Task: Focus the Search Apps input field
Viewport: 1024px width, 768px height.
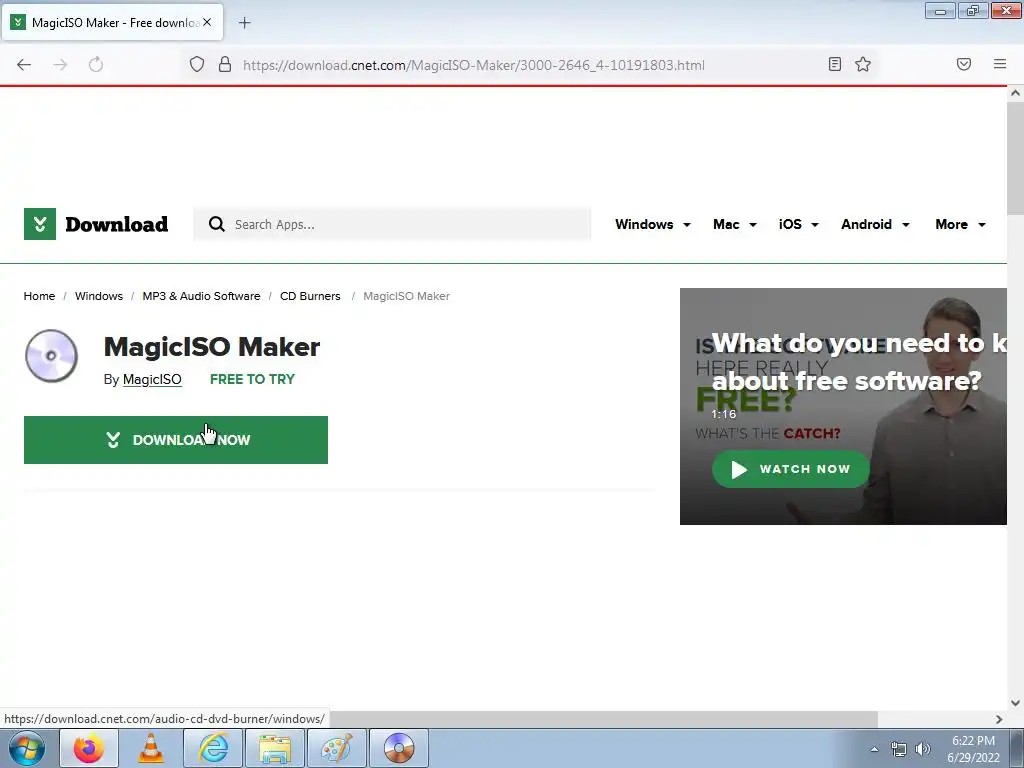Action: point(392,224)
